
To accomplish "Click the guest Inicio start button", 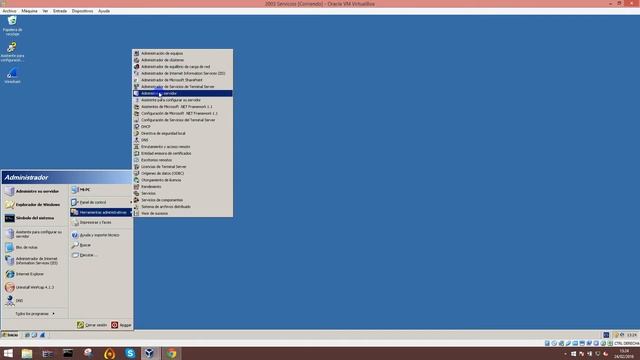I will (x=10, y=335).
